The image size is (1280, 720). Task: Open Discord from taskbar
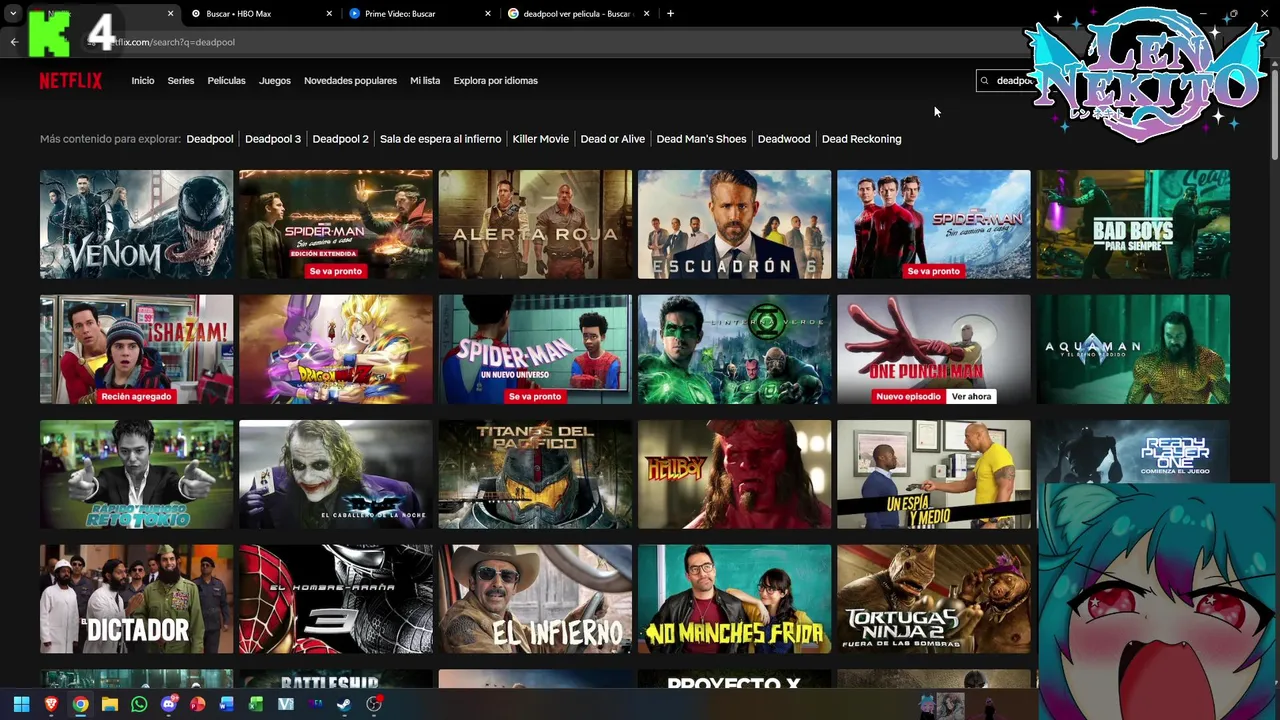[168, 704]
